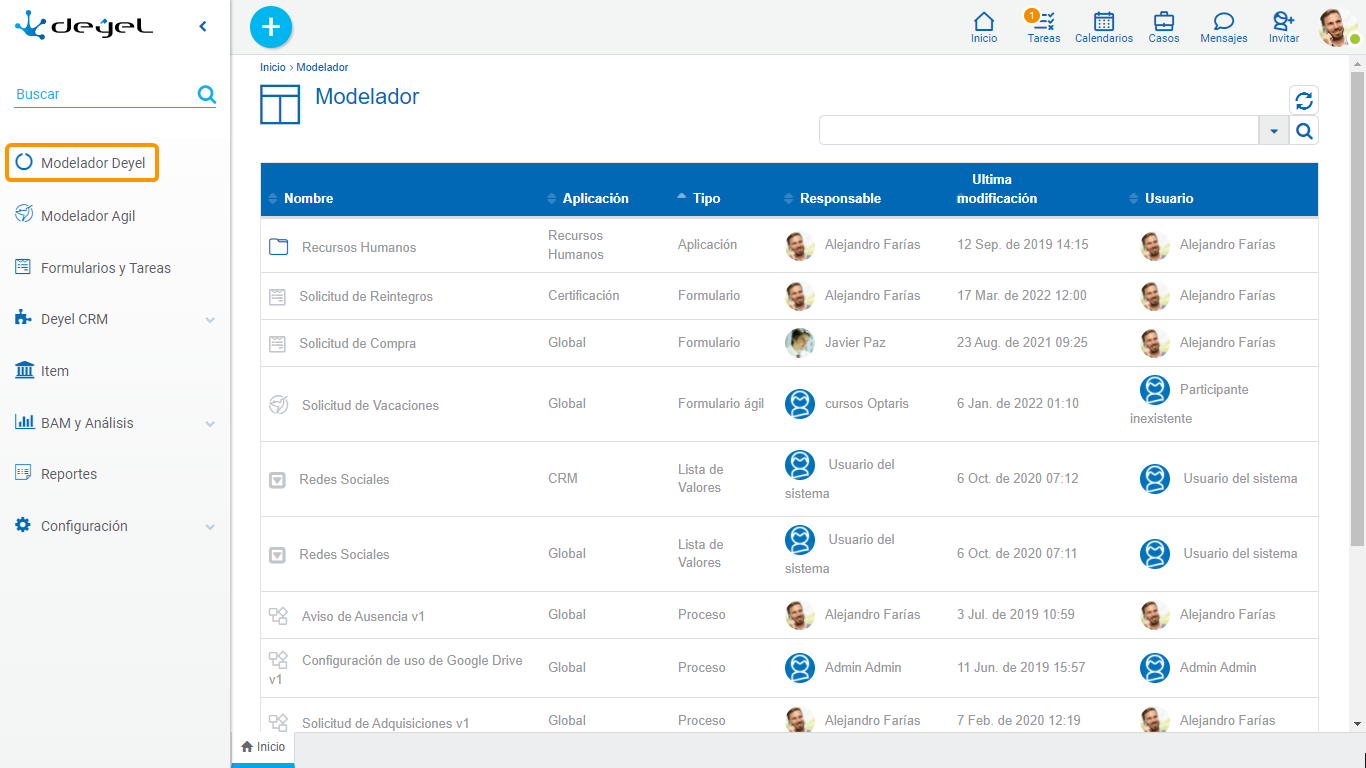1366x768 pixels.
Task: Click 'Solicitud de Compra' name cell
Action: coord(357,343)
